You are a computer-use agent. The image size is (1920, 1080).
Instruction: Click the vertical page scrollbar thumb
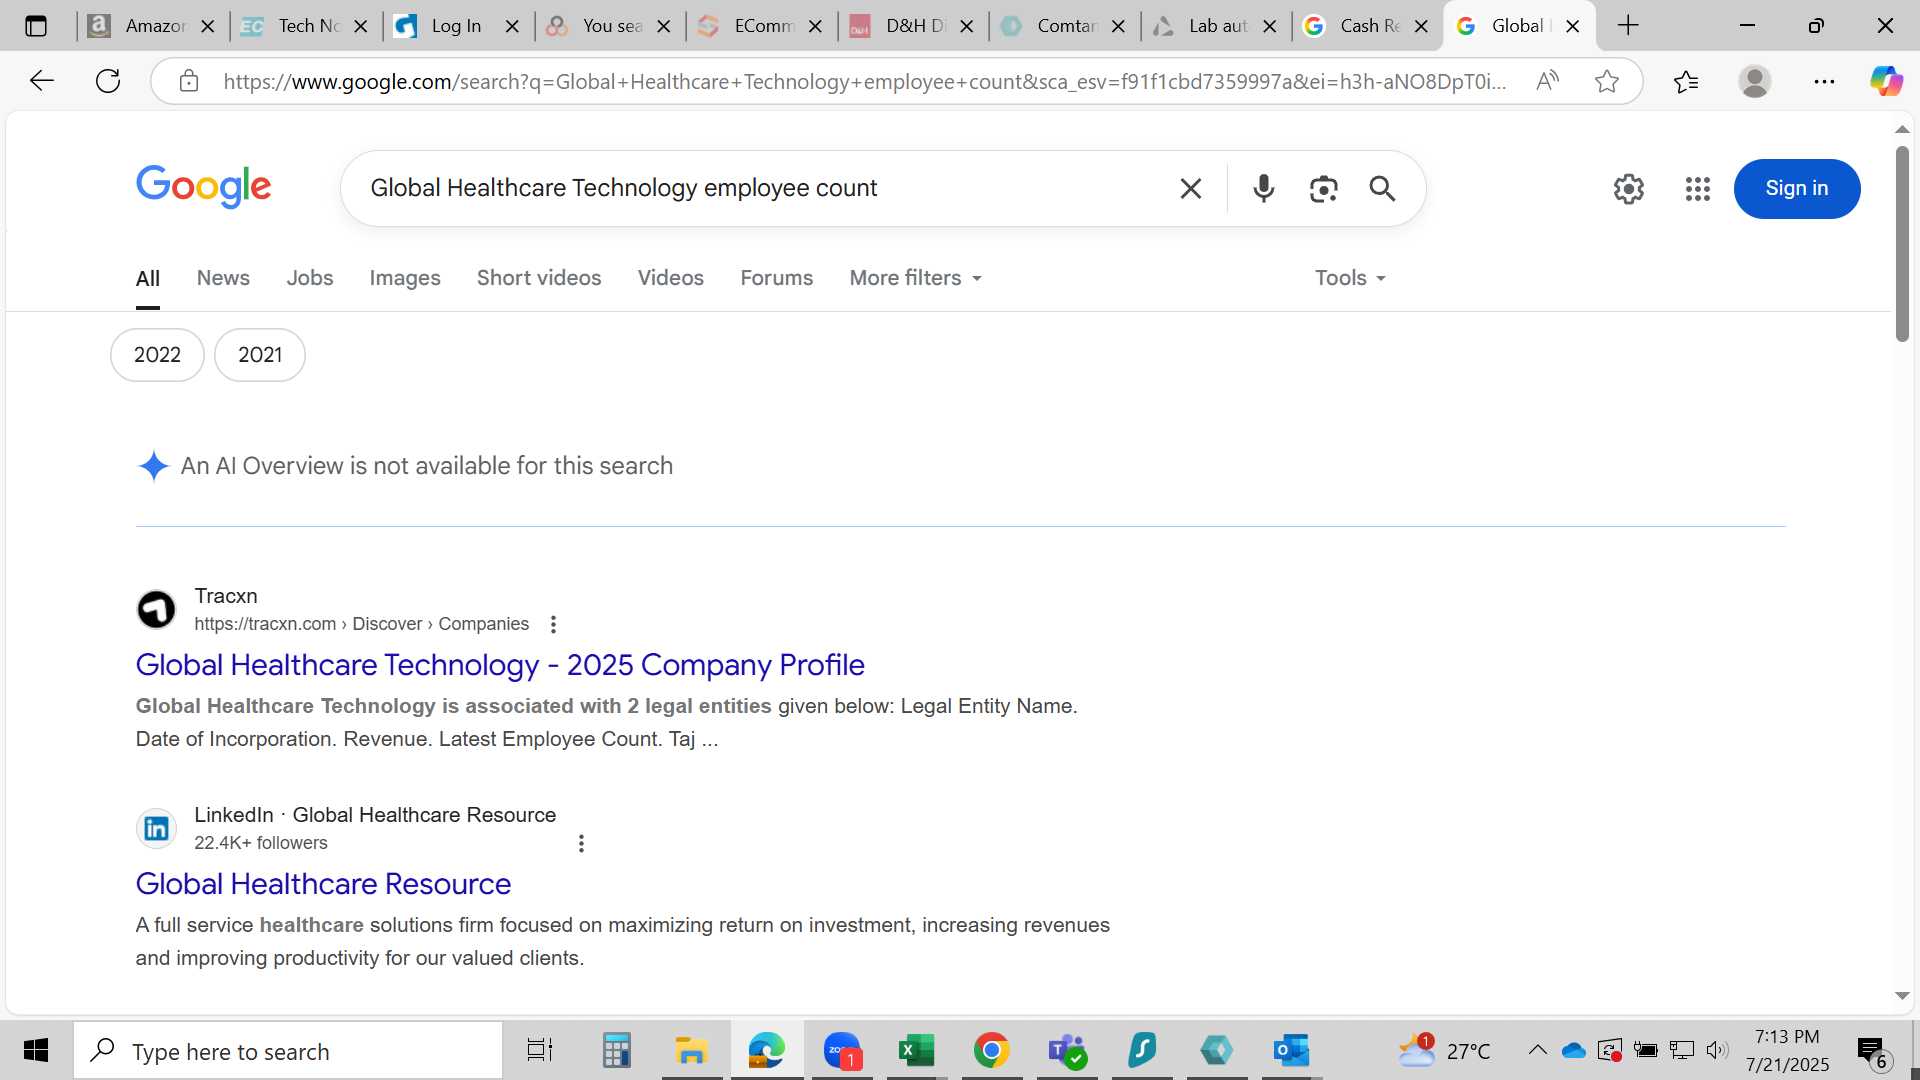(x=1902, y=243)
